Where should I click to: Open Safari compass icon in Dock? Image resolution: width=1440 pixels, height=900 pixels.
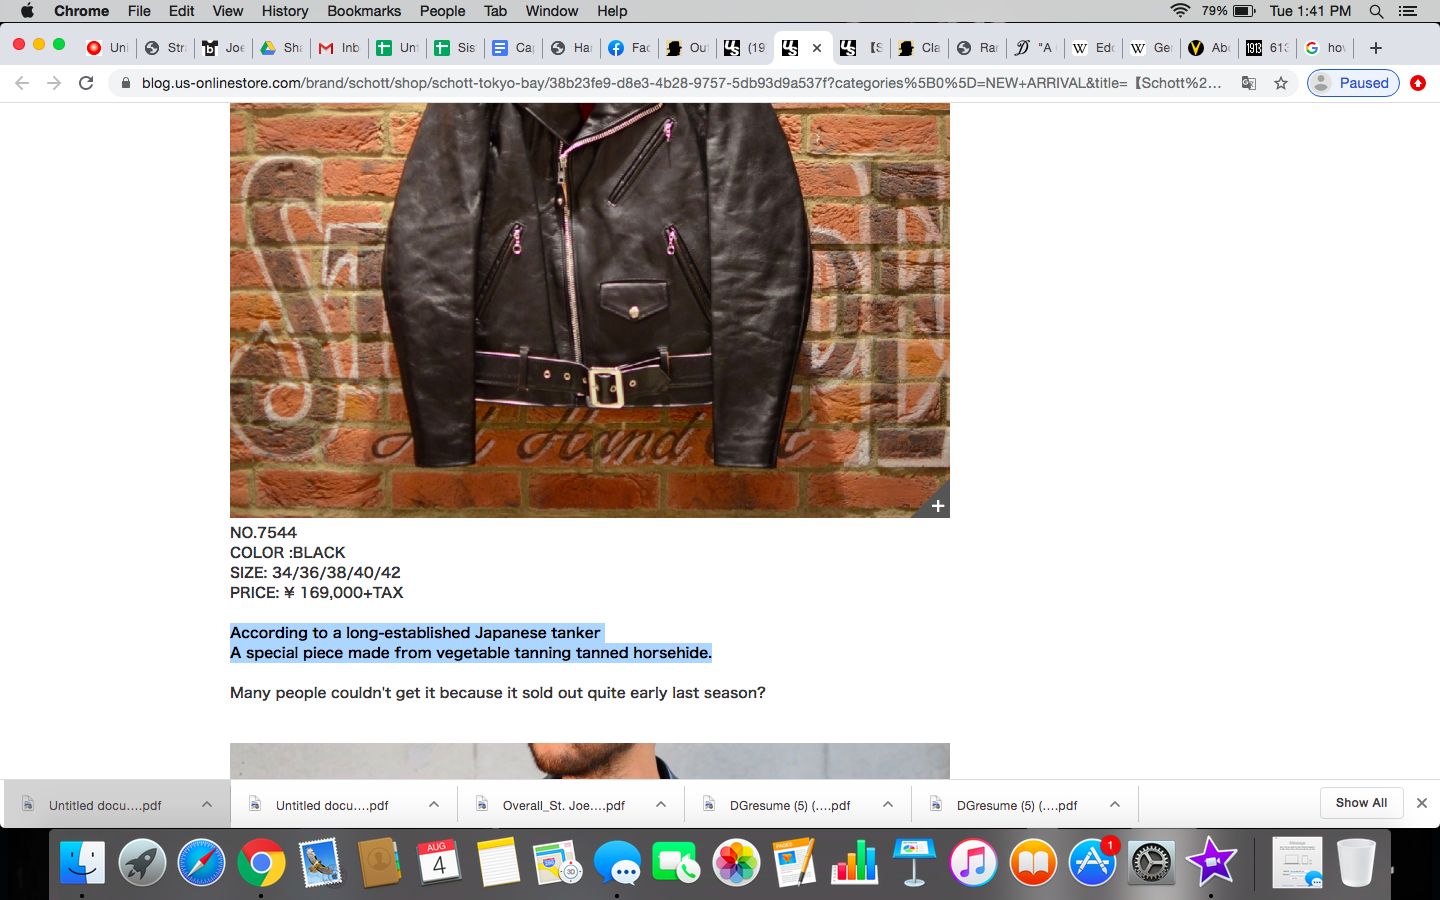pyautogui.click(x=202, y=862)
